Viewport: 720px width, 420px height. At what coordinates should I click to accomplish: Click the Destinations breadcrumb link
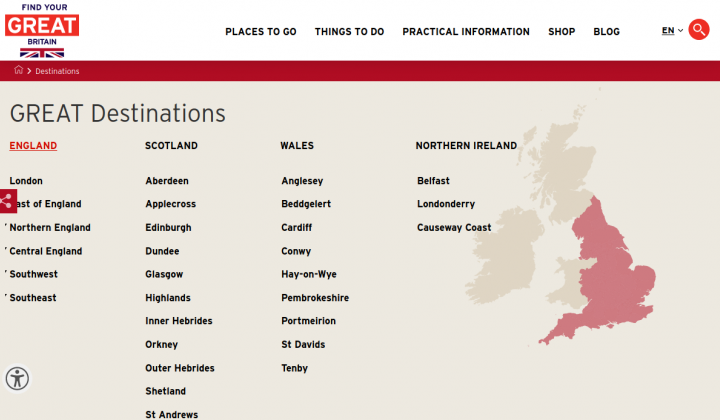pos(57,71)
